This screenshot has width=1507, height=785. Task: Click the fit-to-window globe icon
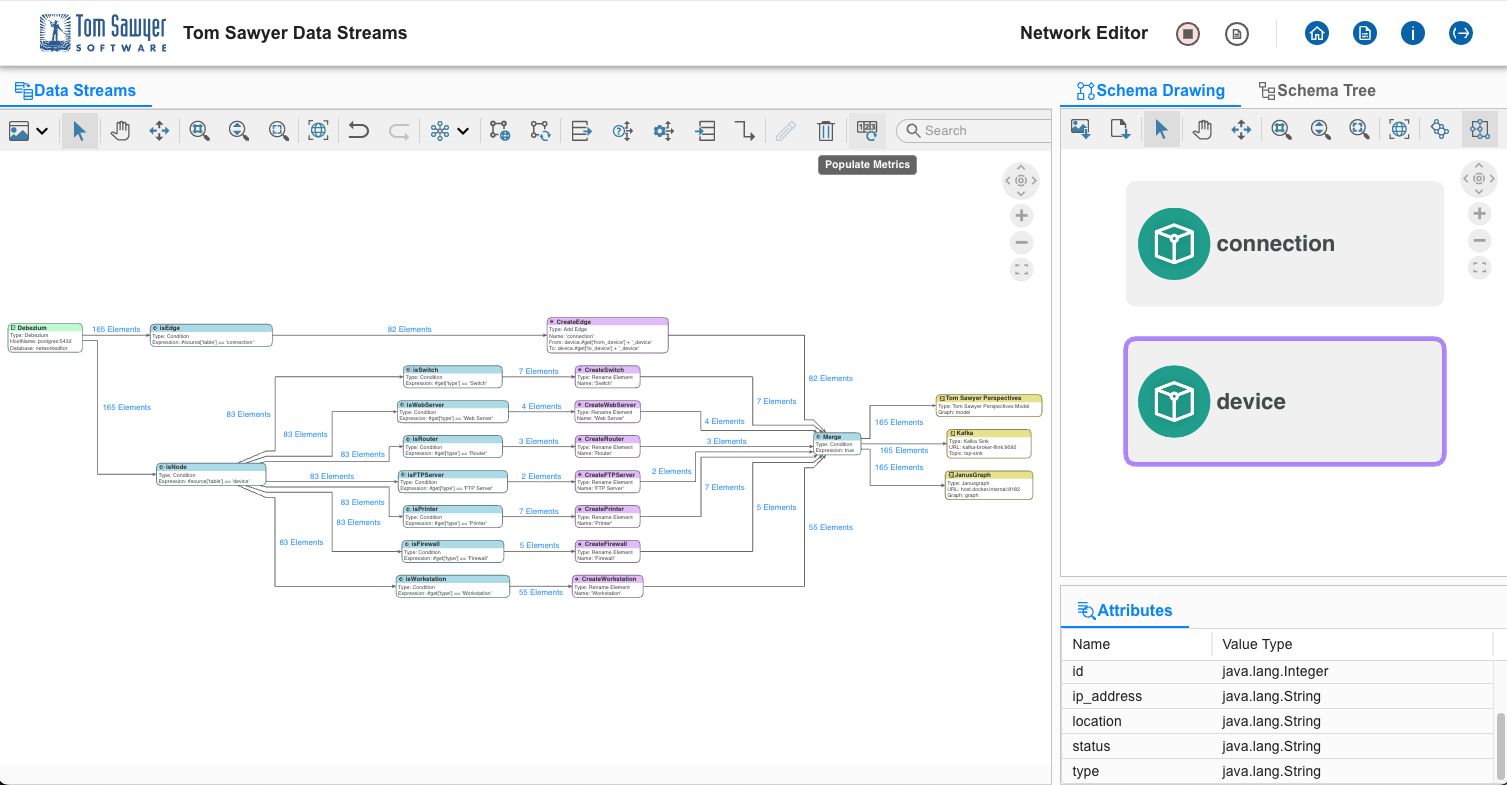pyautogui.click(x=318, y=130)
